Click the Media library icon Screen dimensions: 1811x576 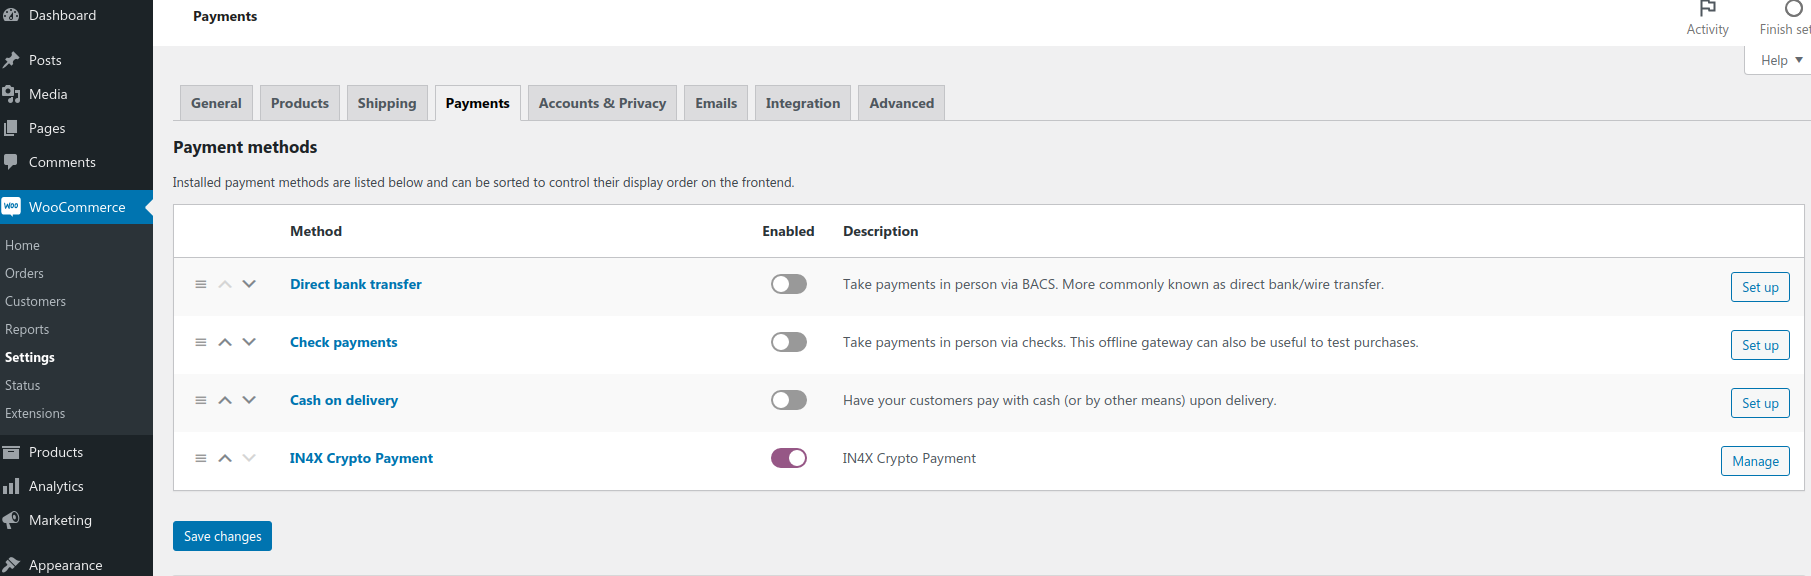coord(11,94)
